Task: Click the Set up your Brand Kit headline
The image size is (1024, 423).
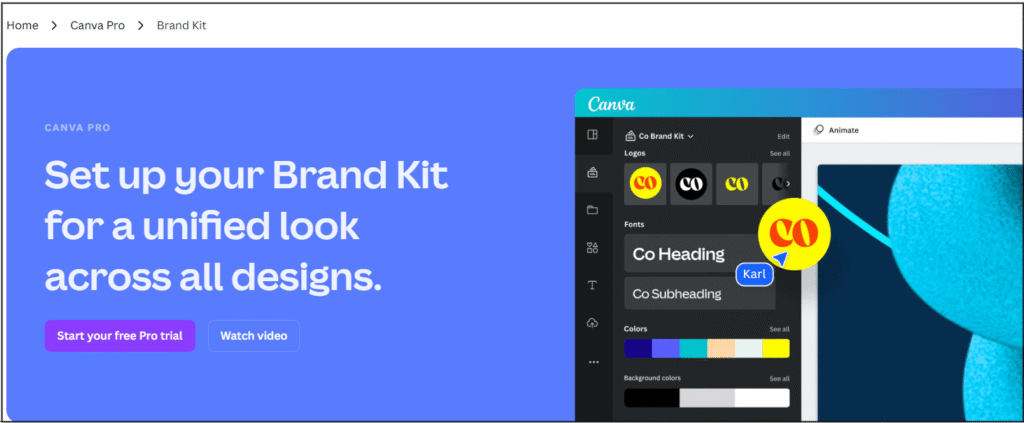Action: 247,228
